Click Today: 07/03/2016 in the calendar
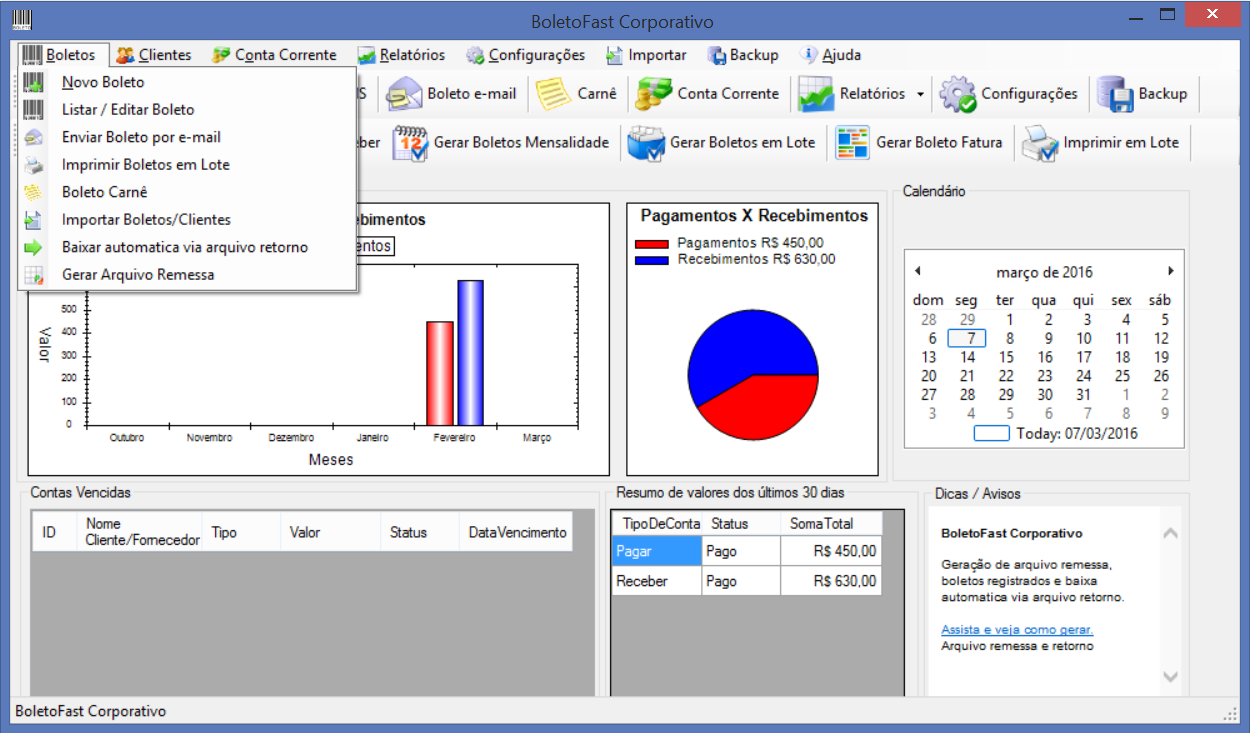 click(x=1076, y=434)
